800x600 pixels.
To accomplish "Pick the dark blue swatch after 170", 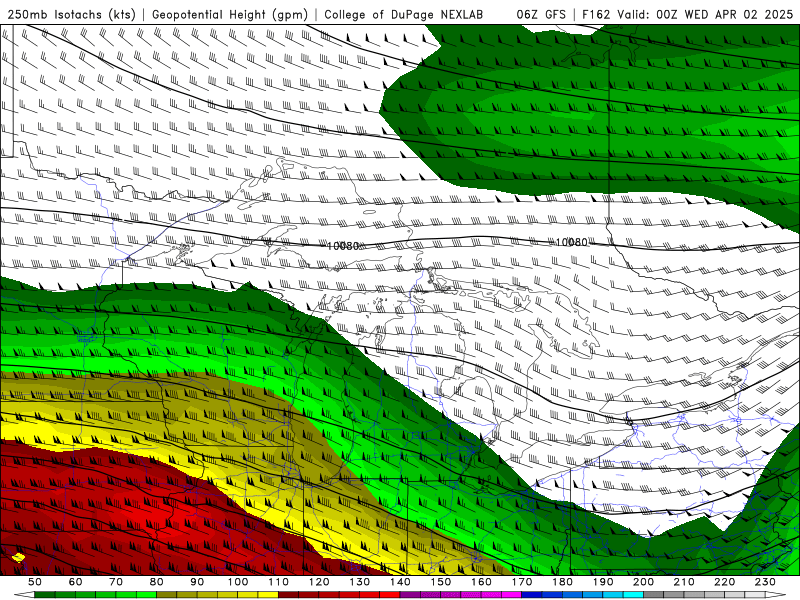I will (x=532, y=595).
